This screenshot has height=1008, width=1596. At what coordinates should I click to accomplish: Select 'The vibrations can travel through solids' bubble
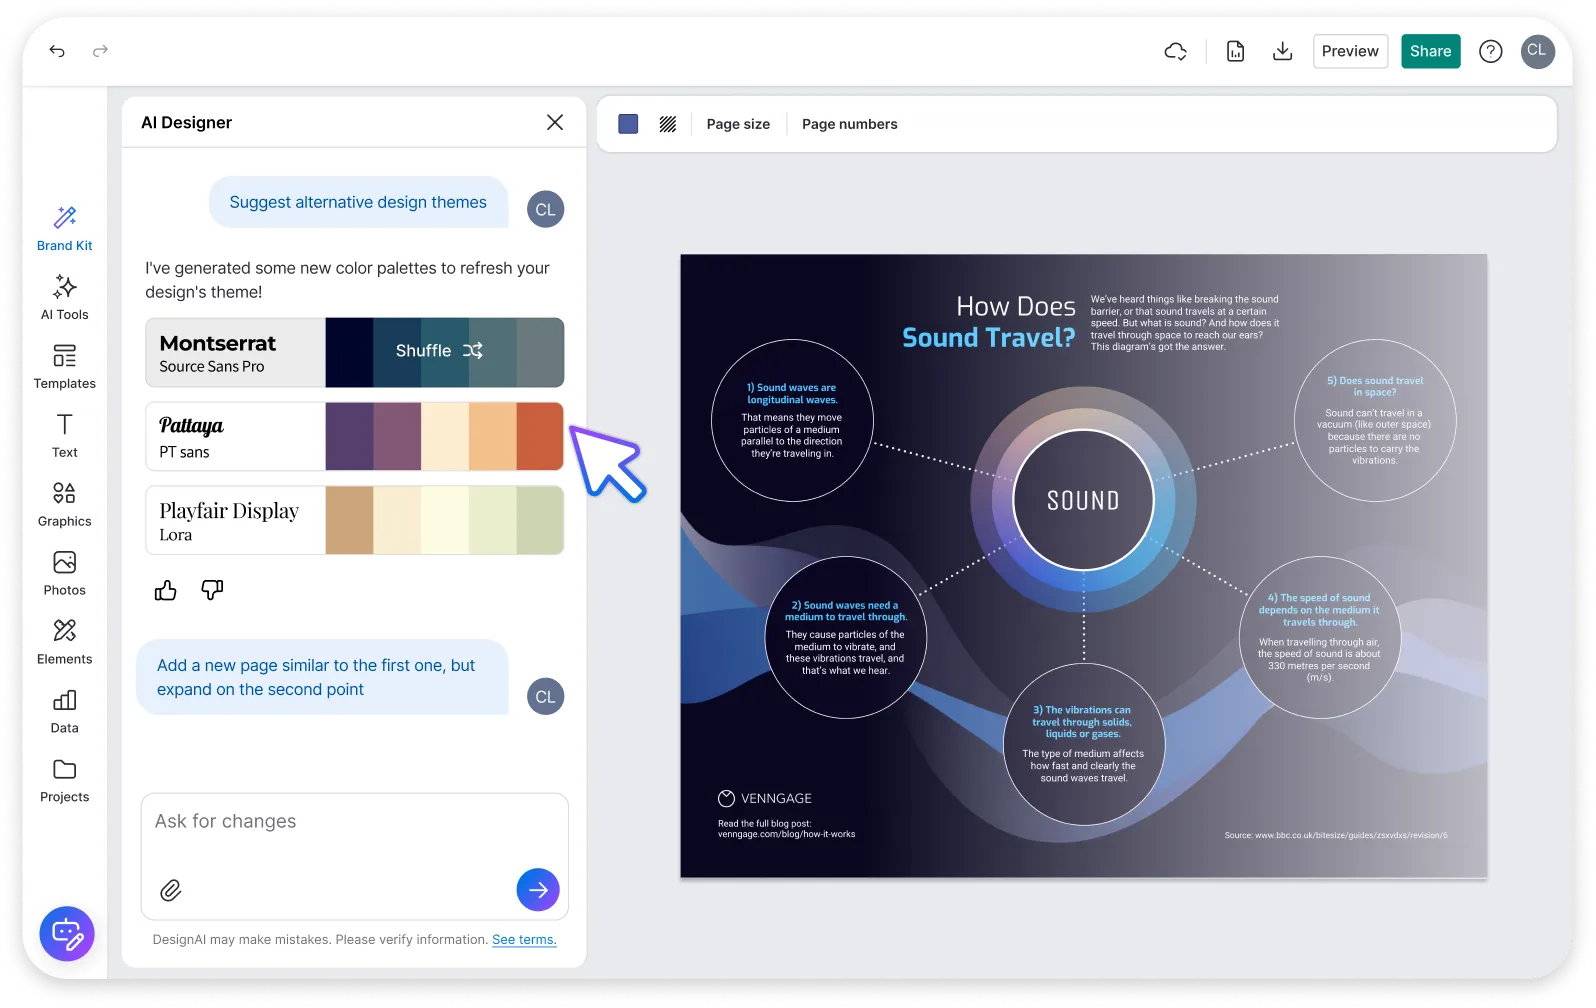(x=1083, y=744)
